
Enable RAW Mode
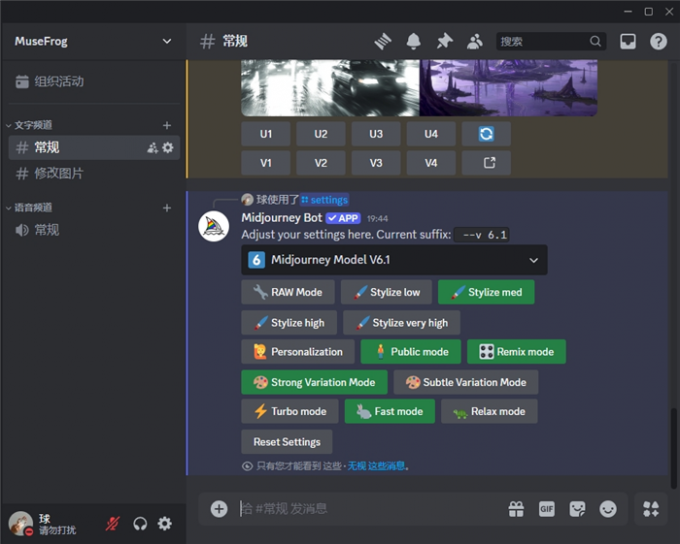click(x=288, y=292)
